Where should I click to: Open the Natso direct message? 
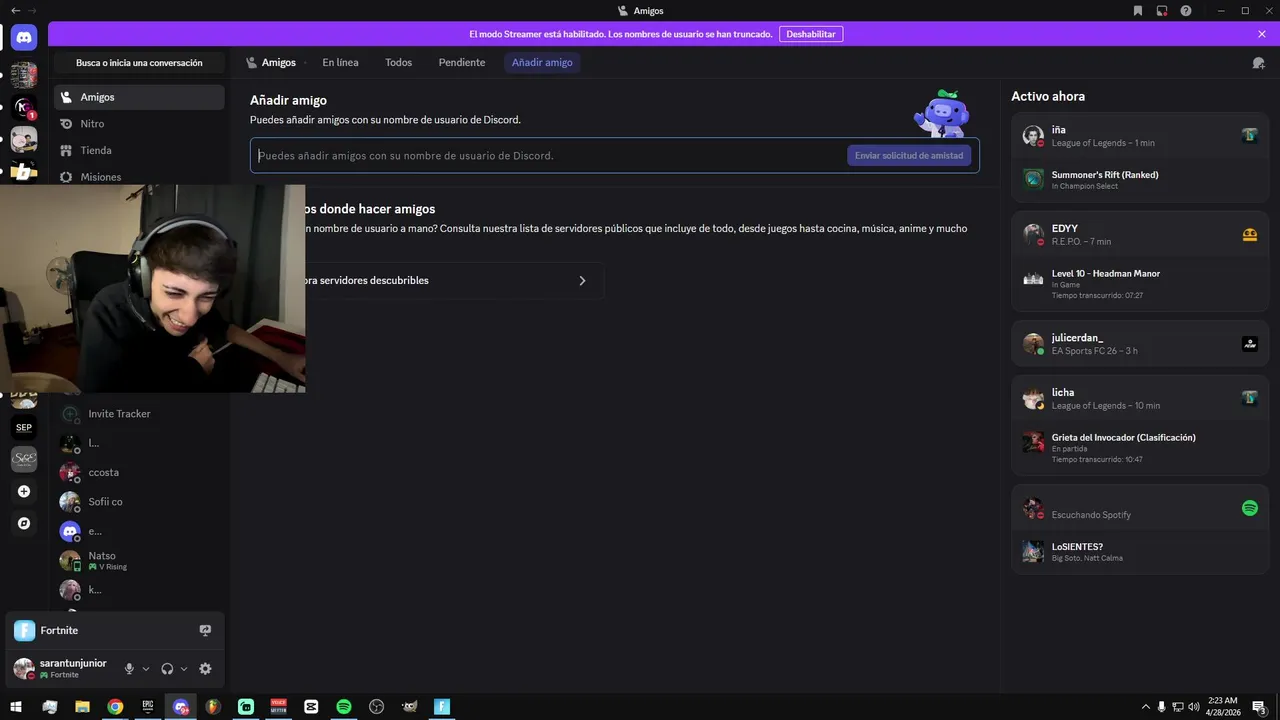[139, 560]
